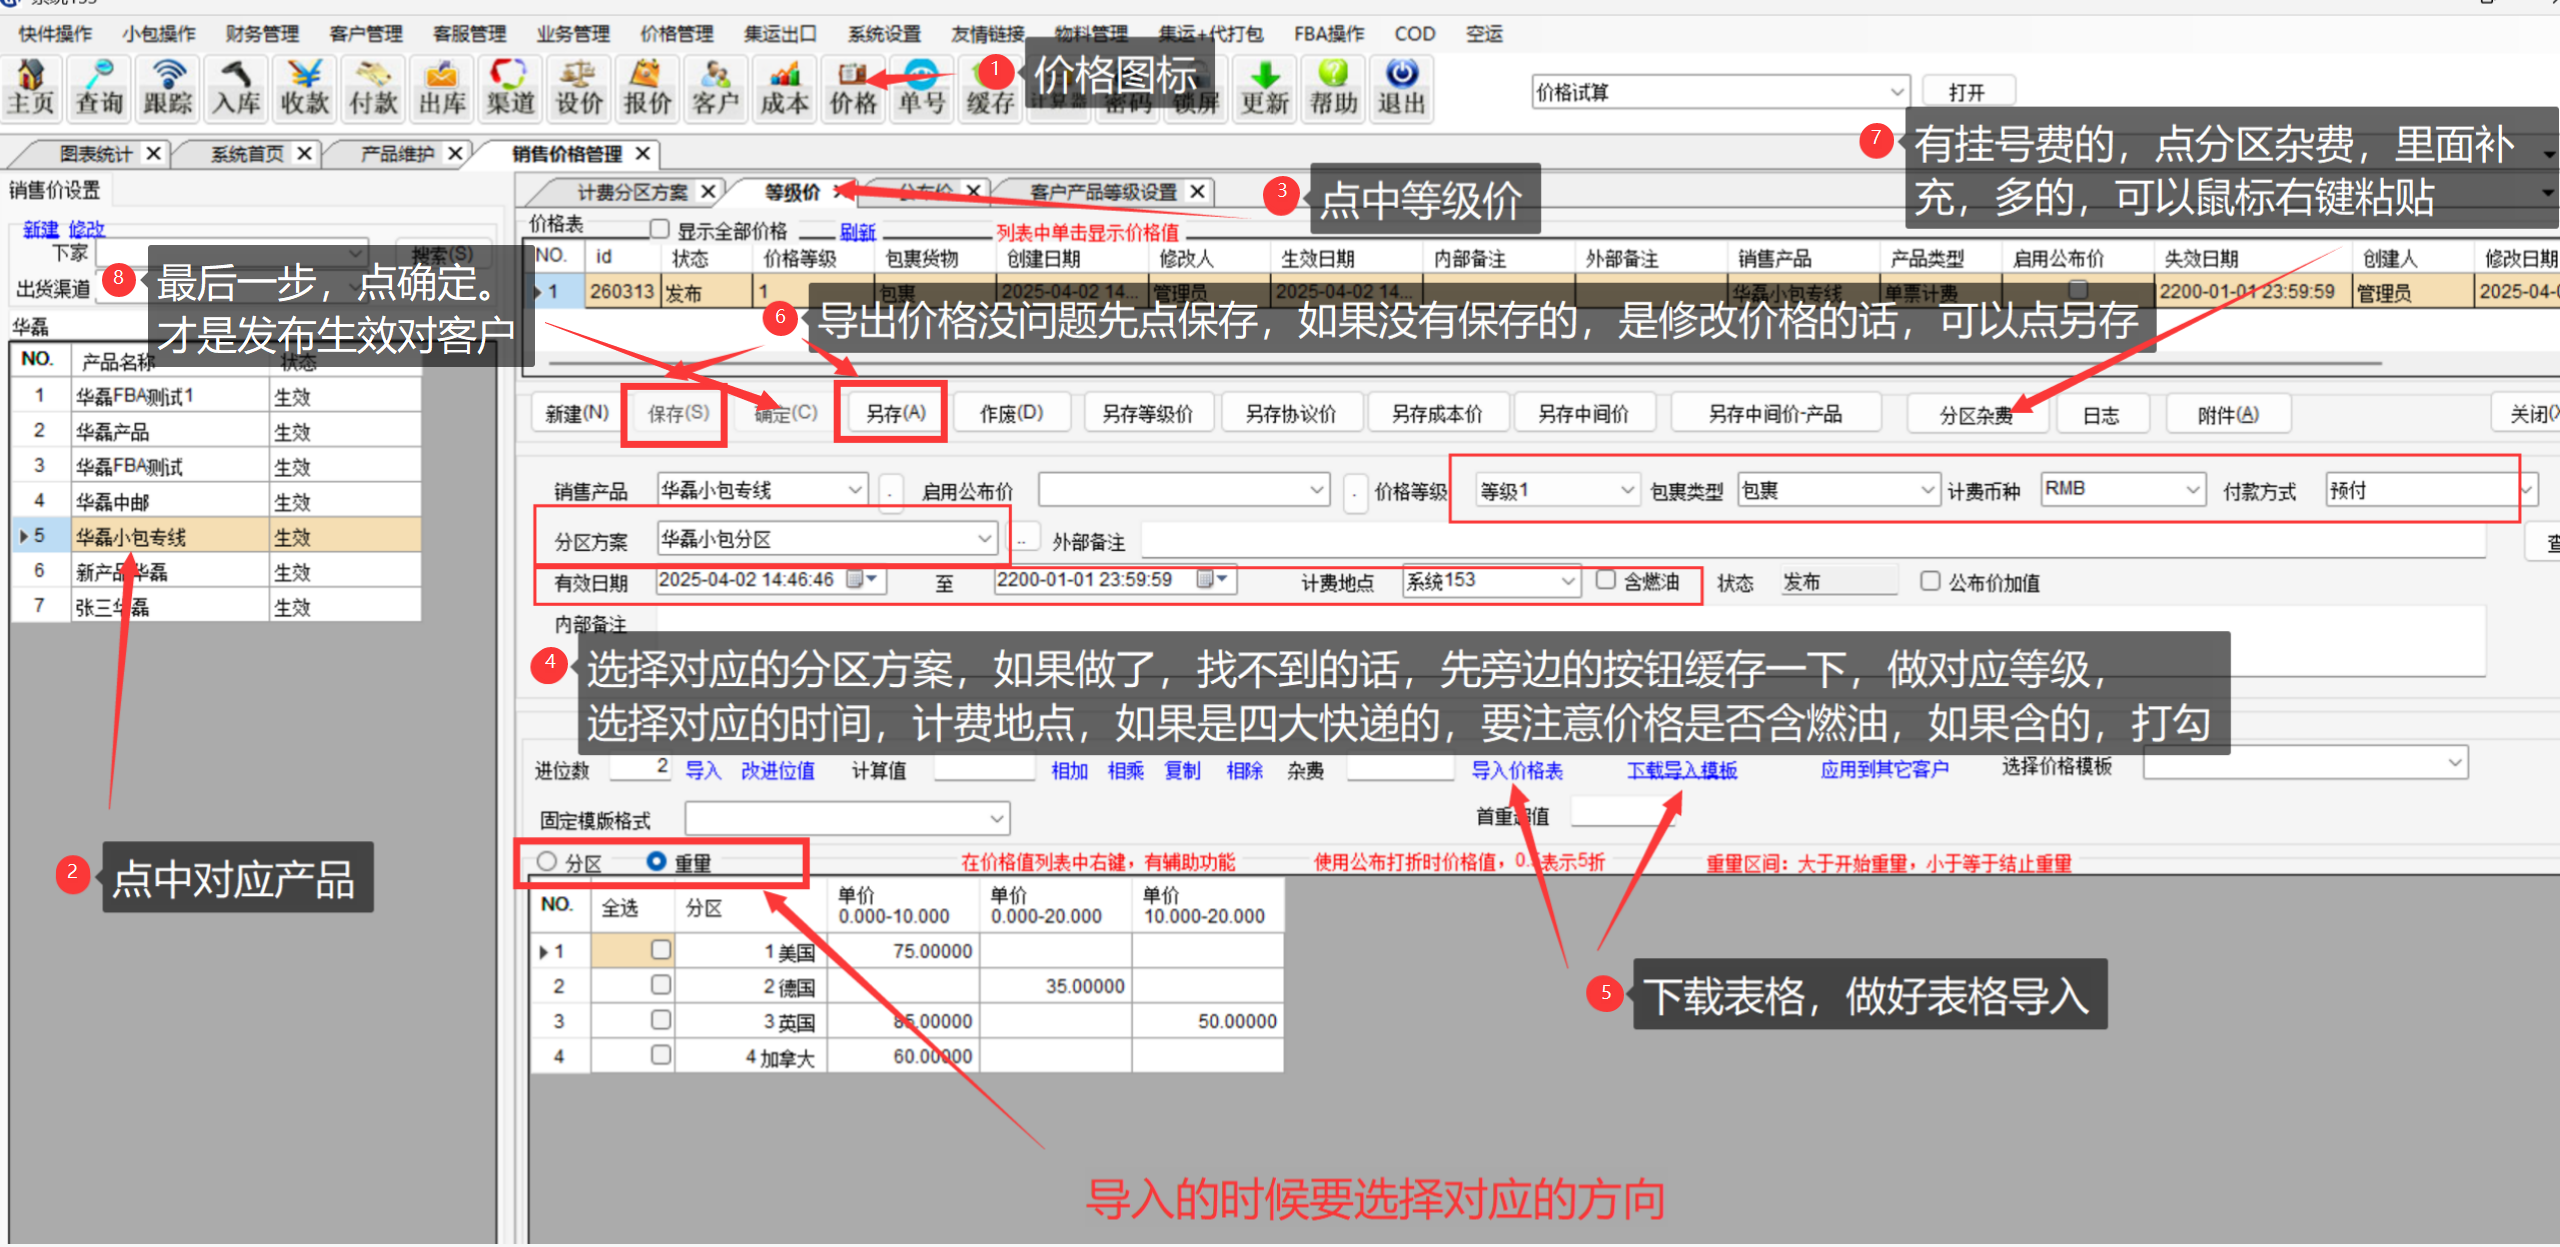Select the 分区 radio button
The height and width of the screenshot is (1247, 2560).
click(547, 861)
